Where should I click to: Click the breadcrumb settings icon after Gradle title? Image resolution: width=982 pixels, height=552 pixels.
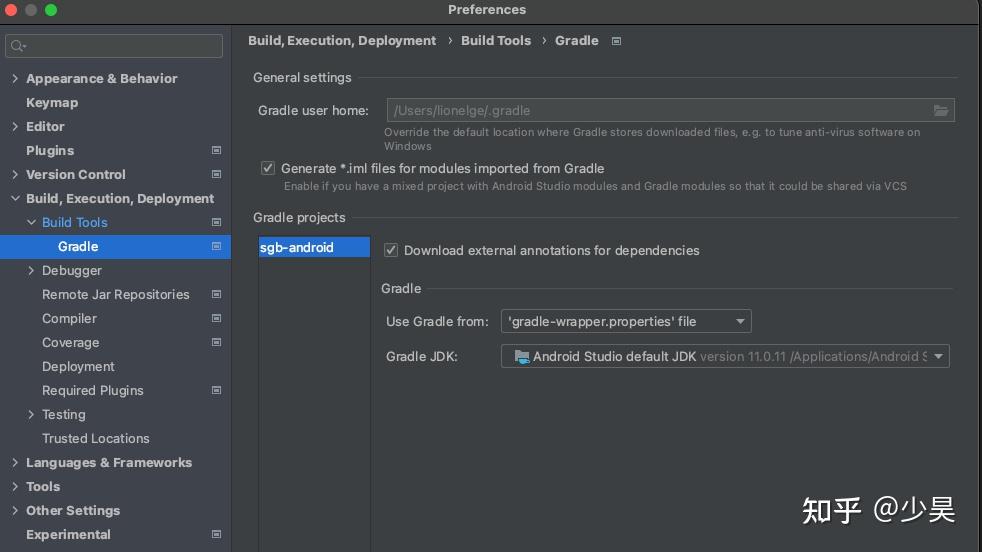[616, 41]
